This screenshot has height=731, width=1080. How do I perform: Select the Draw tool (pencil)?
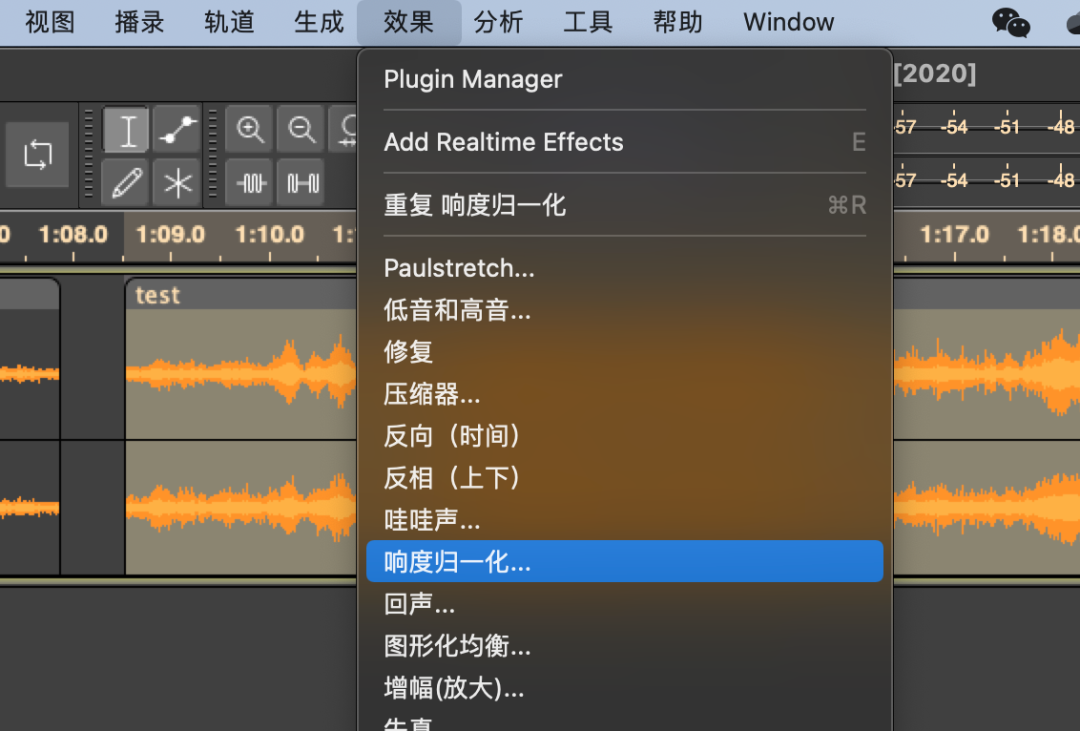point(126,182)
